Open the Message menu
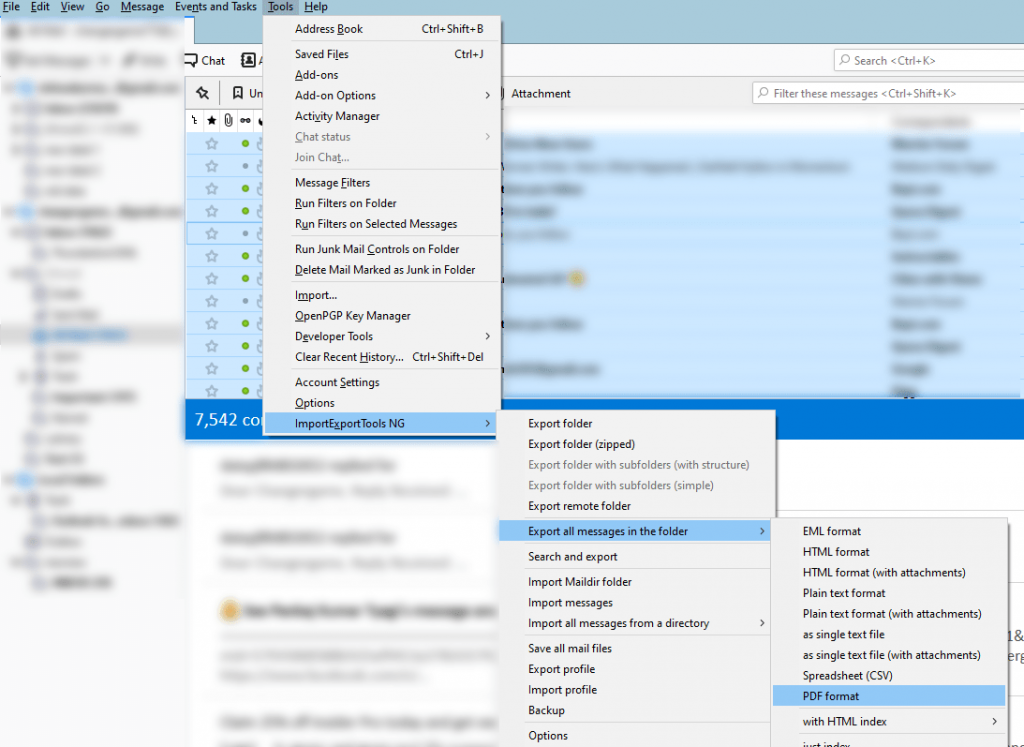 142,7
